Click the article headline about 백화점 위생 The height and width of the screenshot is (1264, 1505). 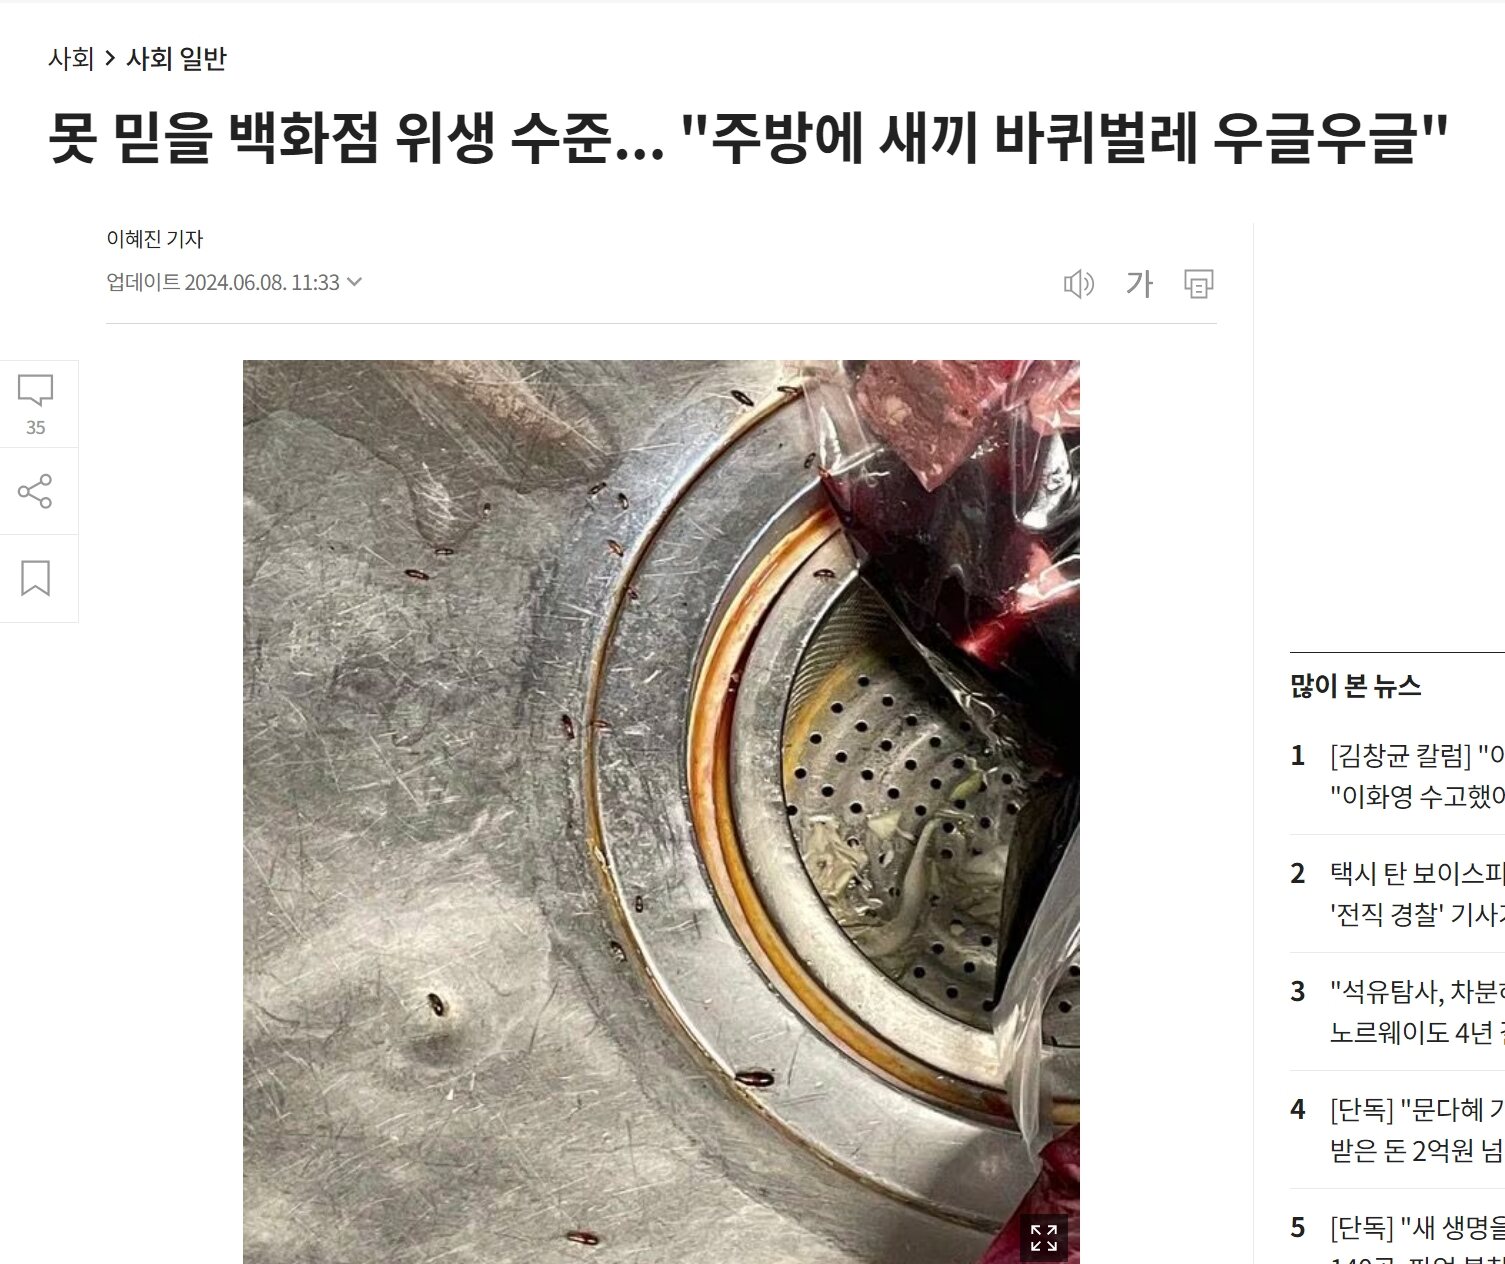pyautogui.click(x=749, y=138)
